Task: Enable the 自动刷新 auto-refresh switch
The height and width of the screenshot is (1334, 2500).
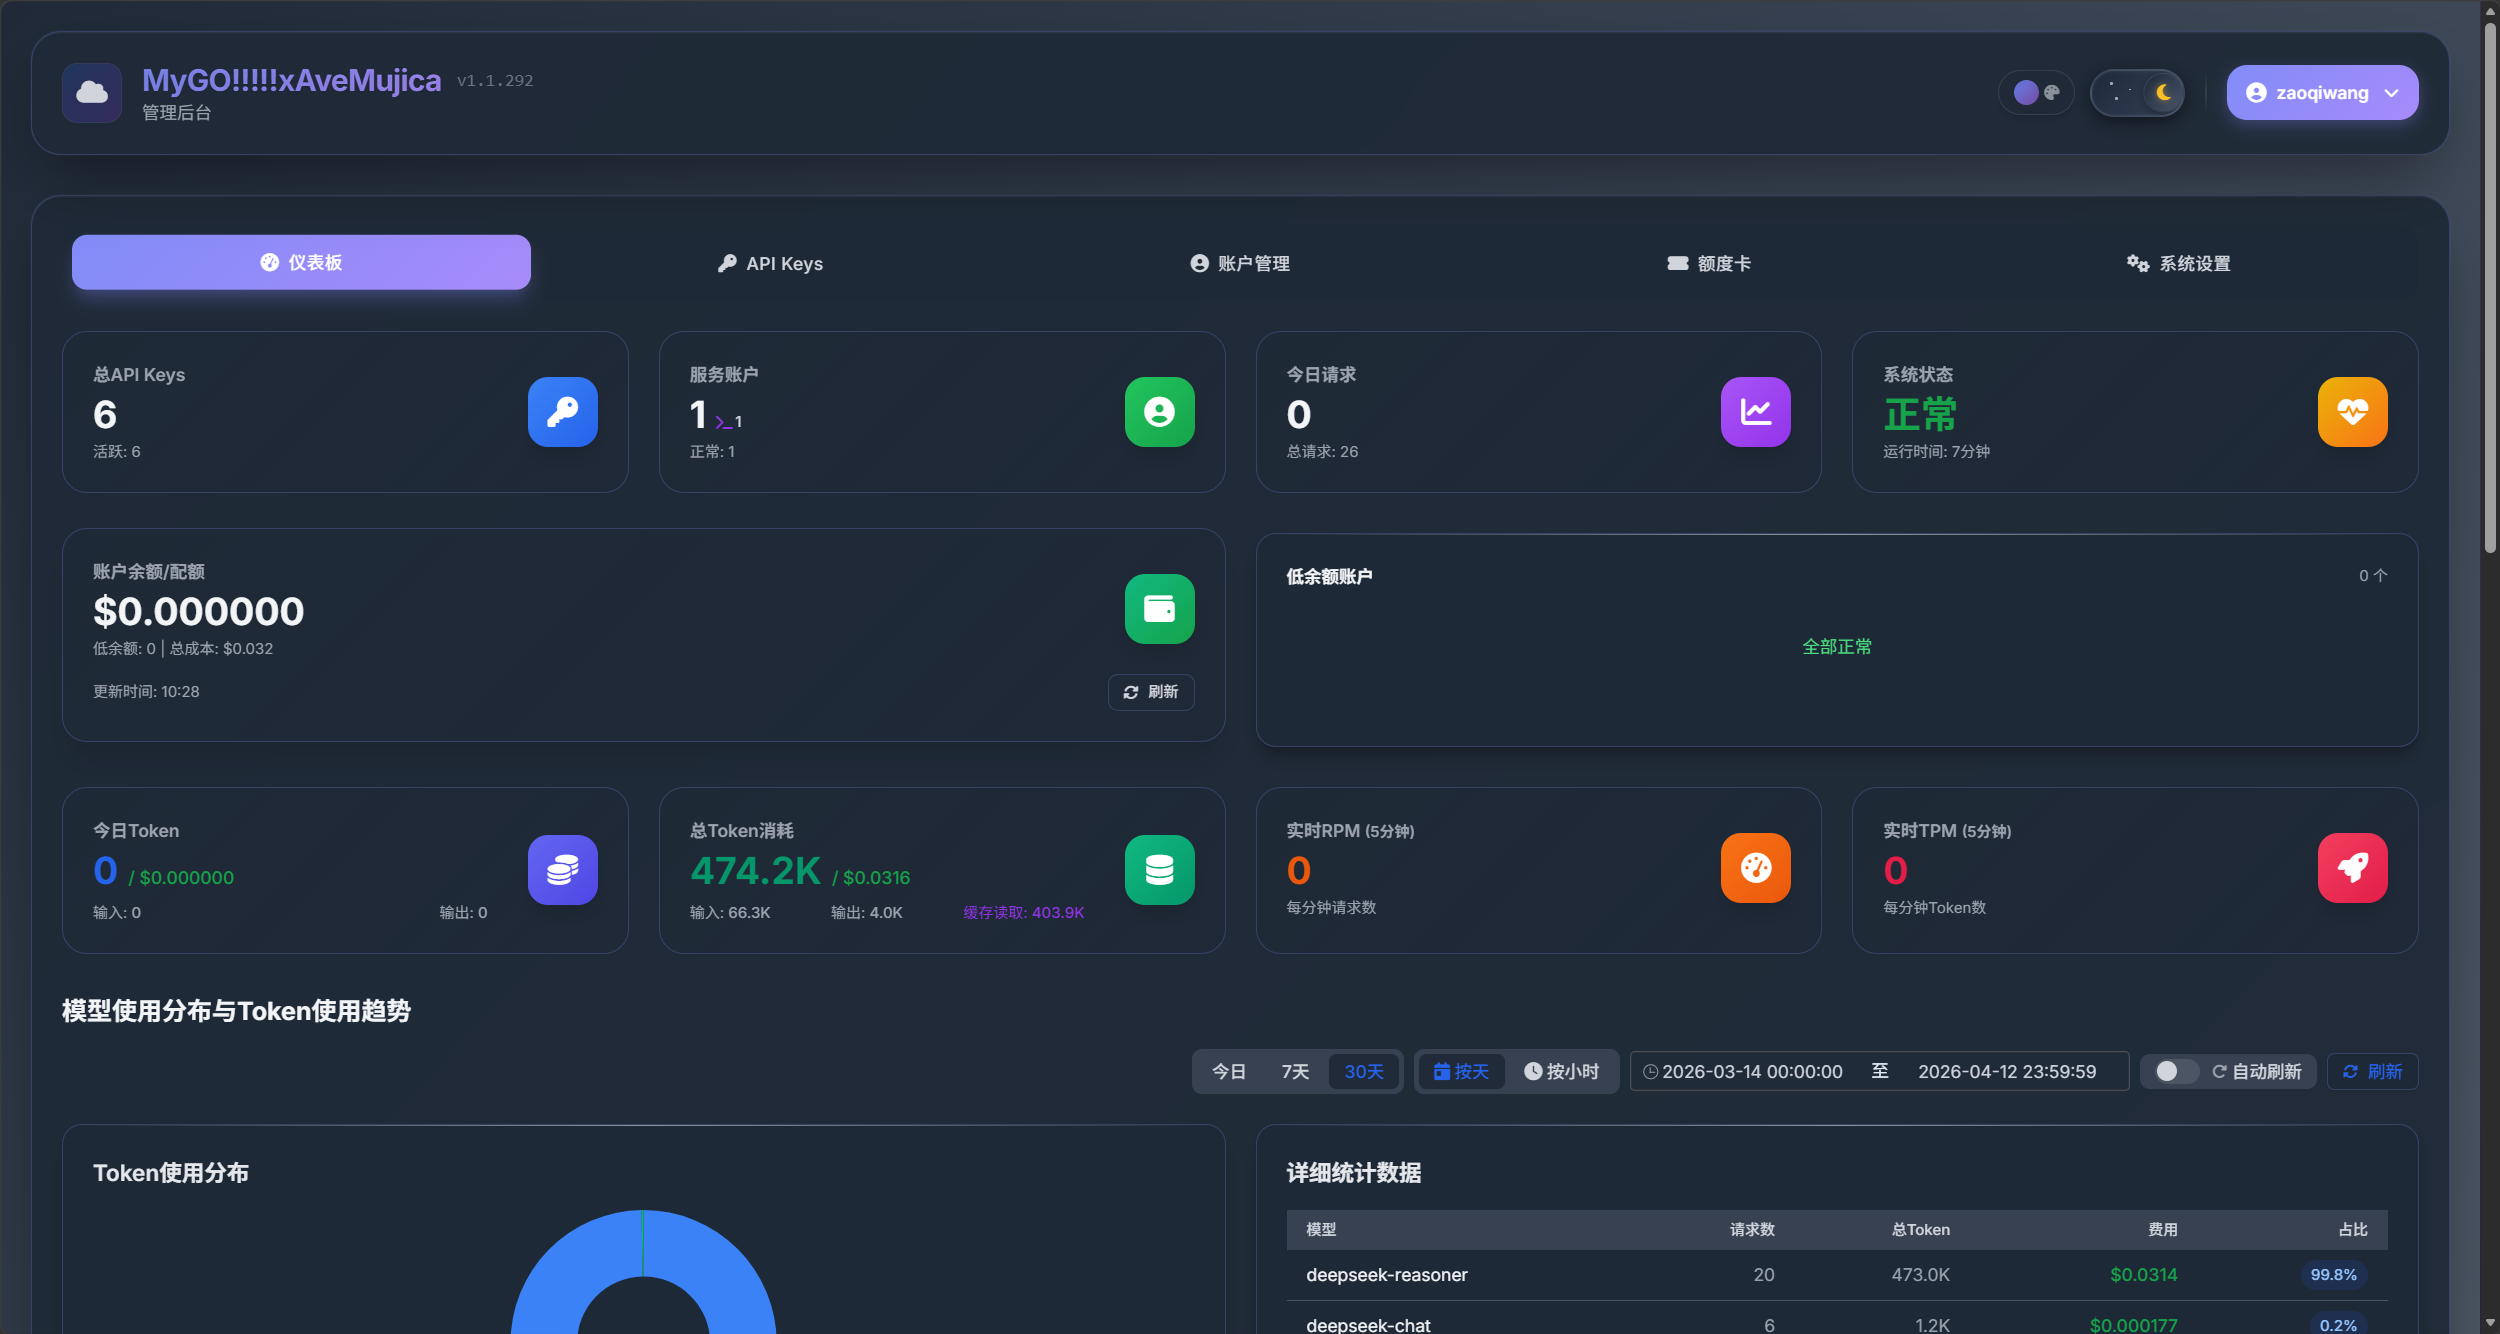Action: click(x=2174, y=1072)
